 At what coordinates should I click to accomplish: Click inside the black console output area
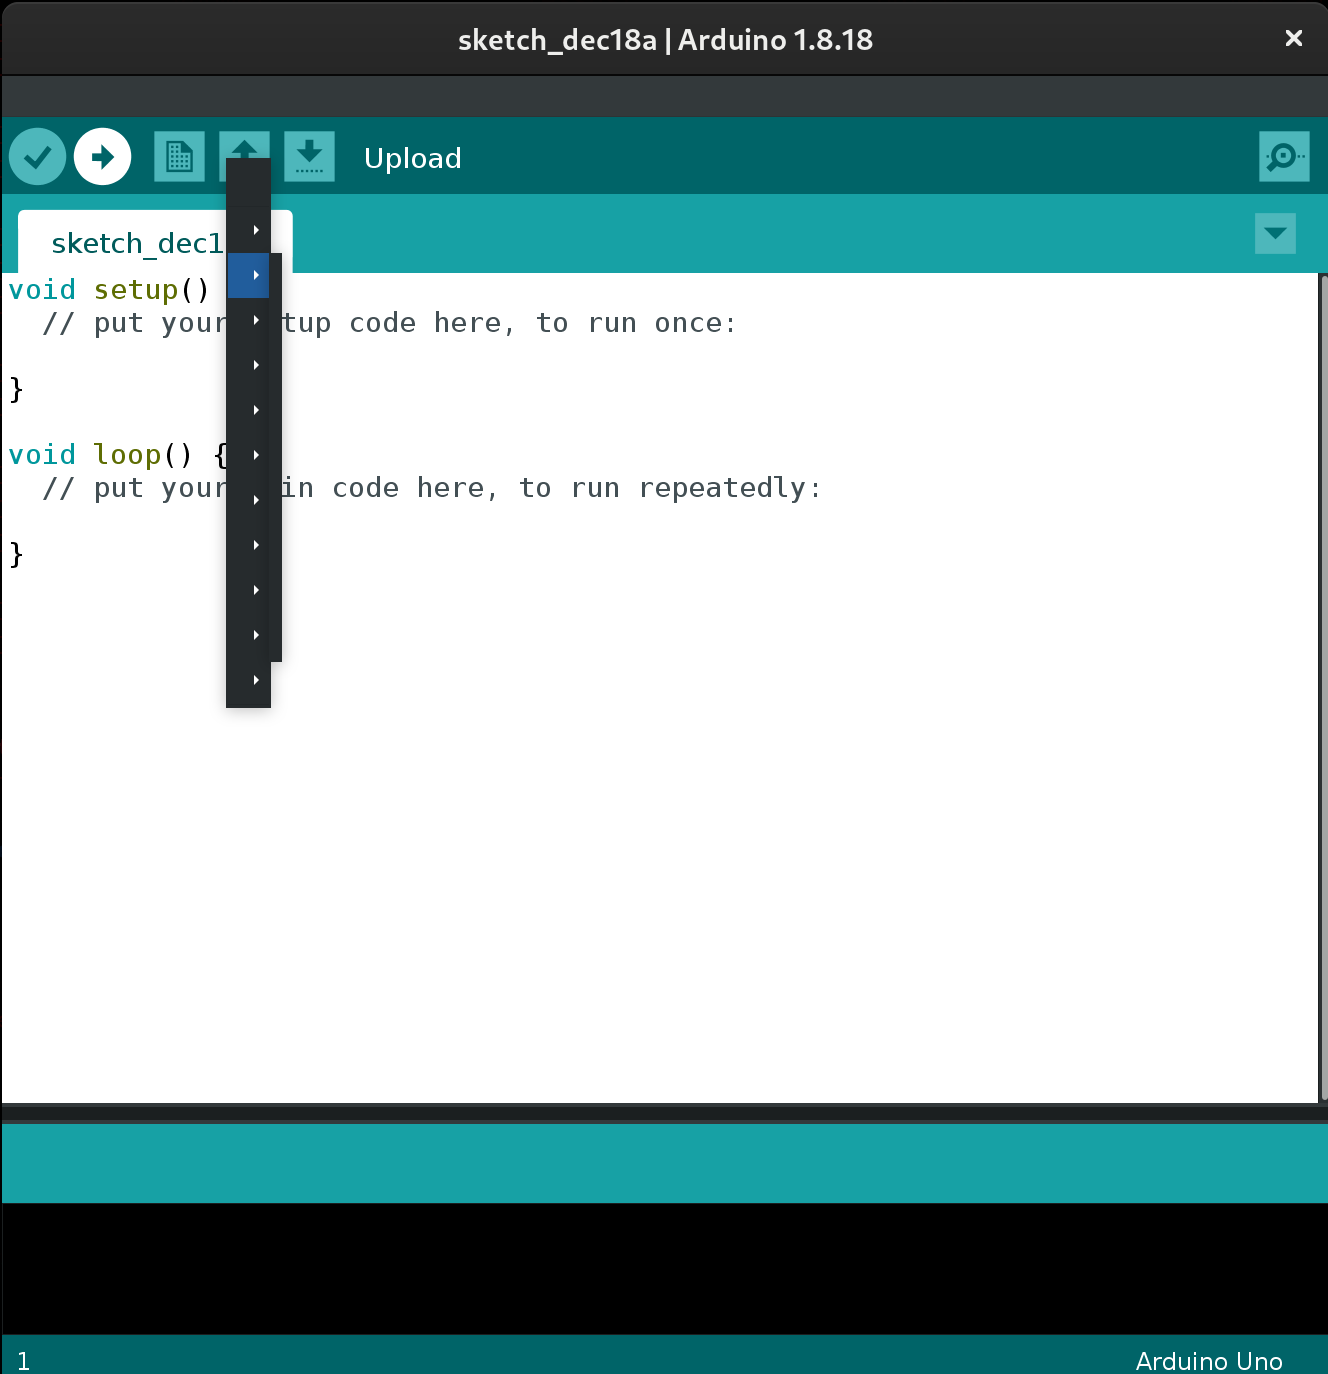click(664, 1268)
